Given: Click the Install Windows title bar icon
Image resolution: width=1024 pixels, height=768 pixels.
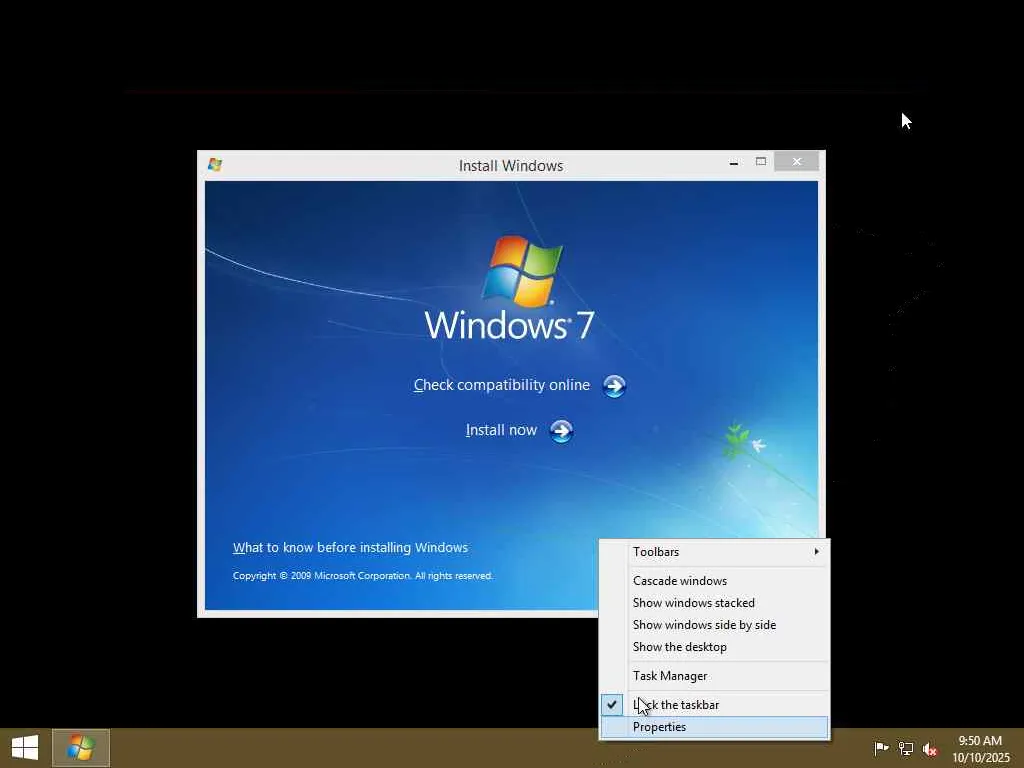Looking at the screenshot, I should [x=215, y=165].
